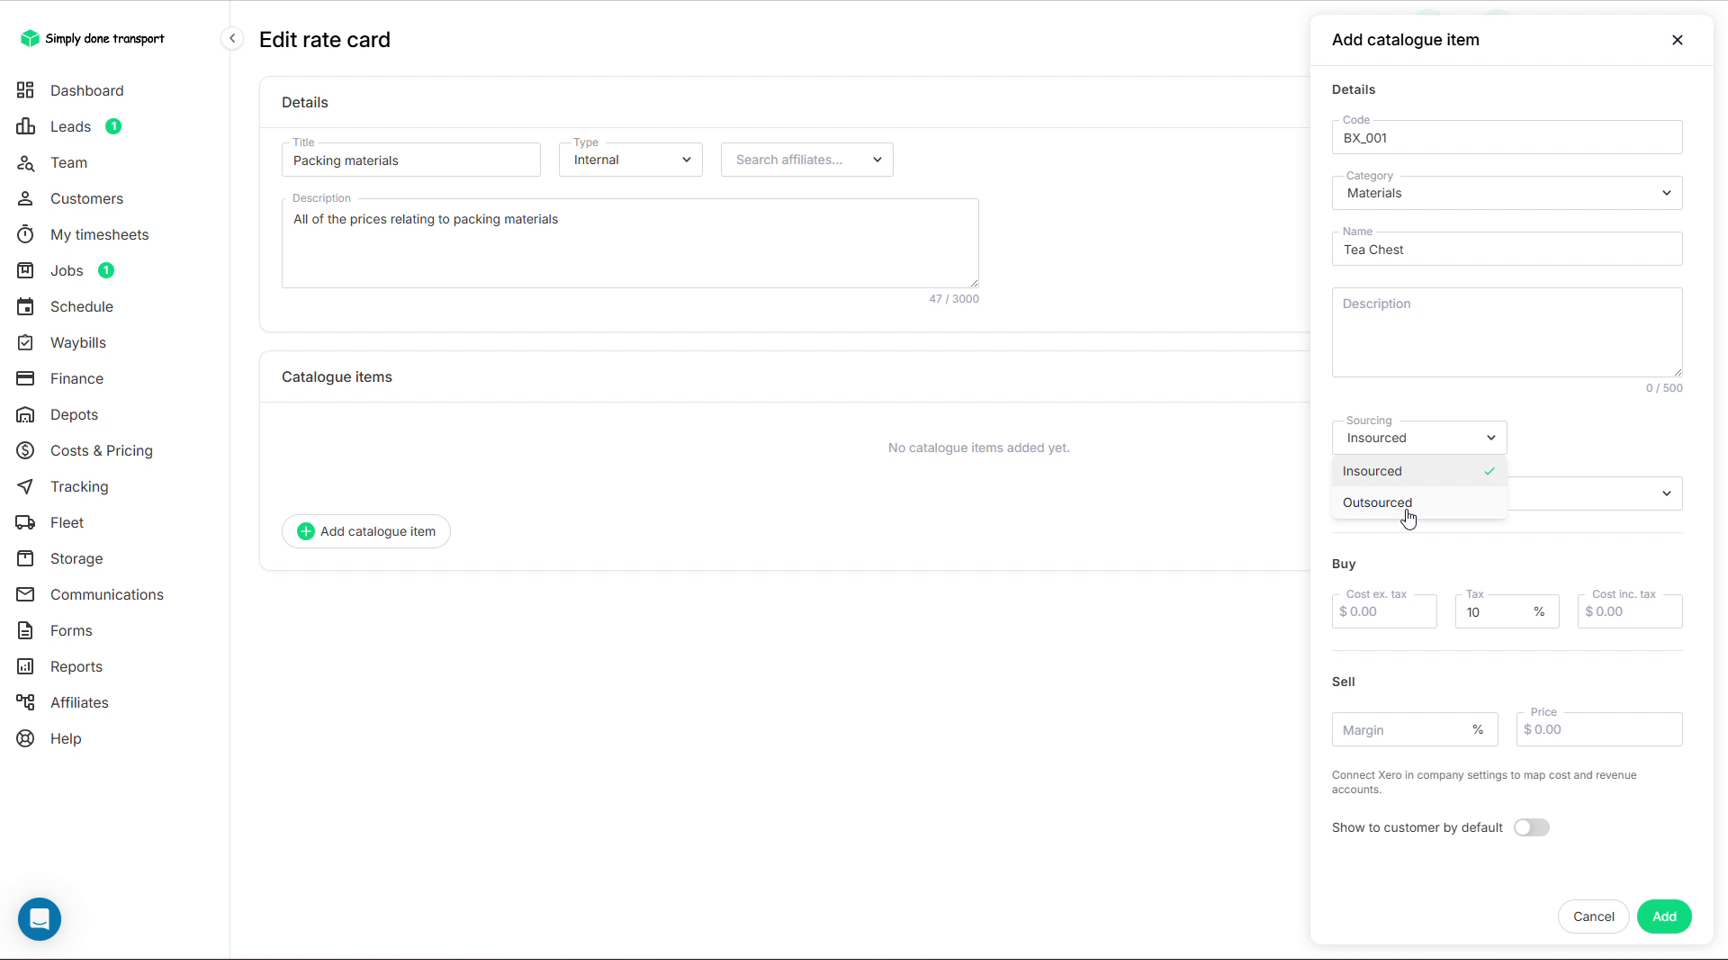Focus the Name field Tea Chest
1728x960 pixels.
(1507, 249)
